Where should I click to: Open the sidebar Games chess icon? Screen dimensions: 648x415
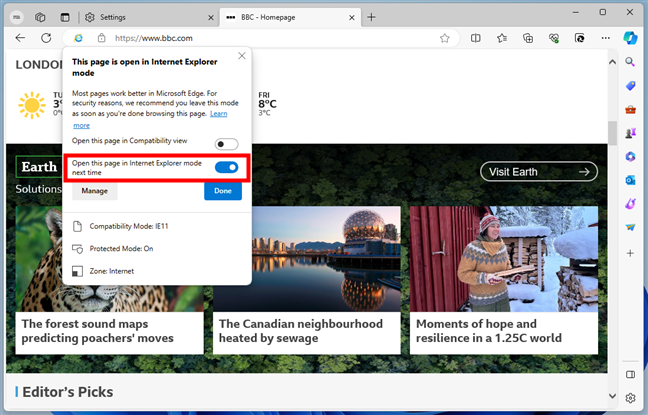coord(630,133)
